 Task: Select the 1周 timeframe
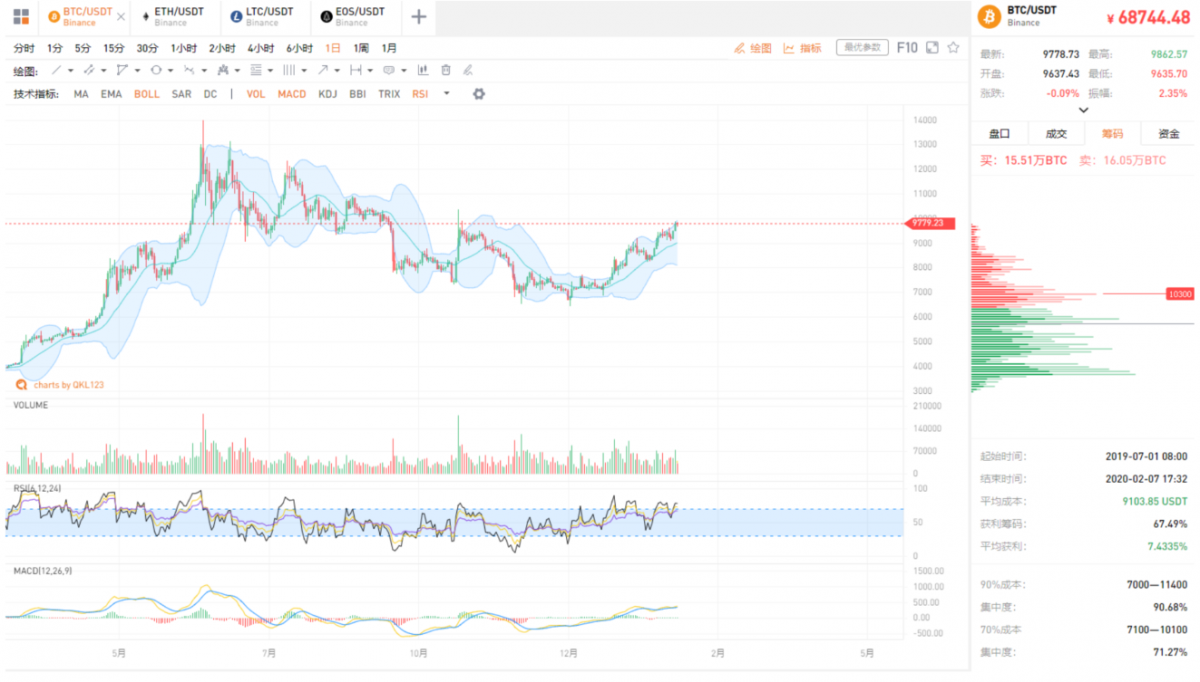pos(361,48)
